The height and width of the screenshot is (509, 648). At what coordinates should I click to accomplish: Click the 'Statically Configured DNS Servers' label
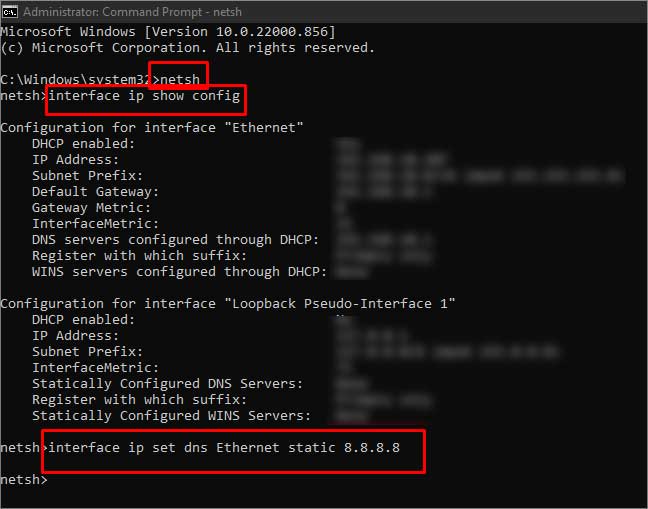168,384
